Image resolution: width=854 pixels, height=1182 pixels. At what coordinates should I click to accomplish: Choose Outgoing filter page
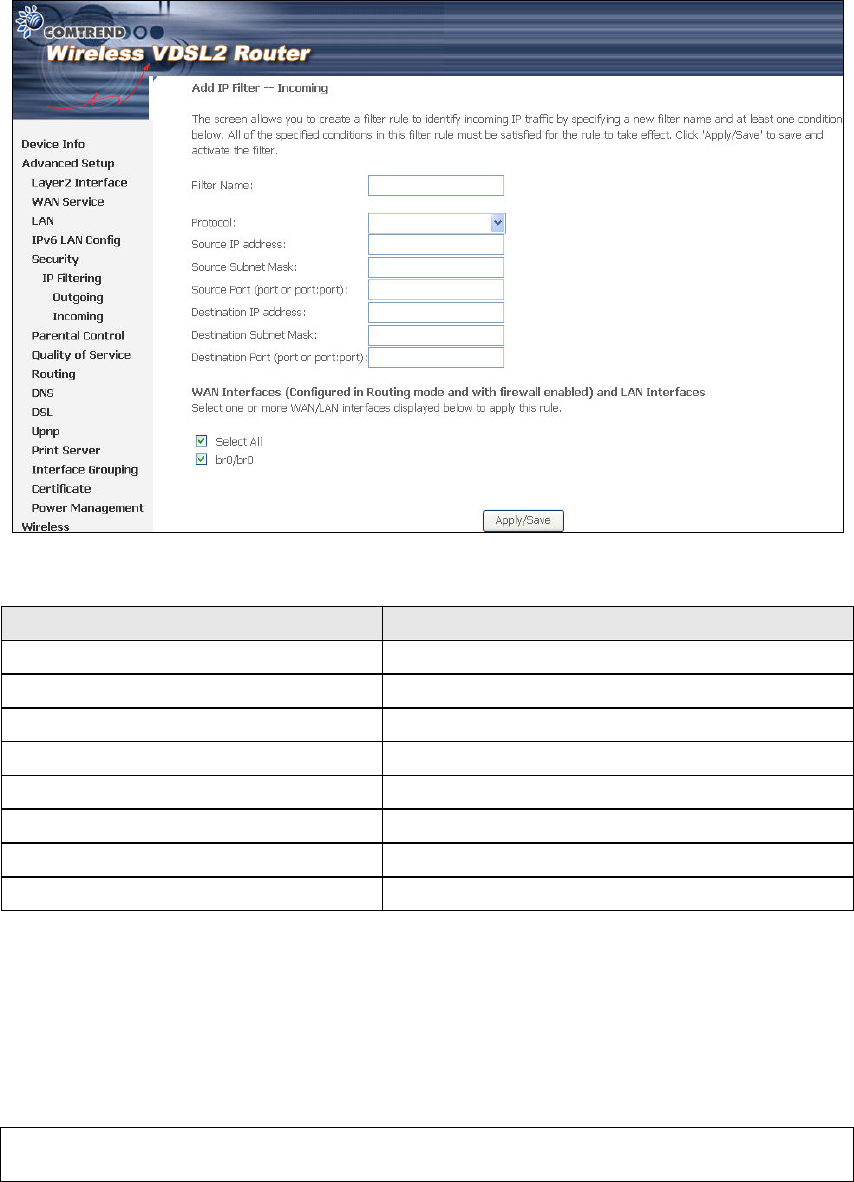pos(78,297)
